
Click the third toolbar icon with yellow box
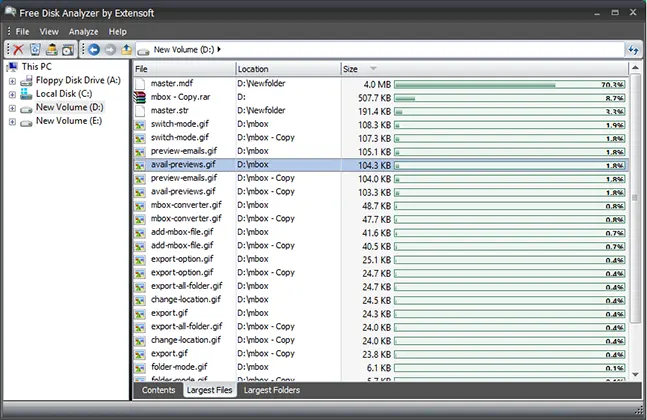(52, 50)
